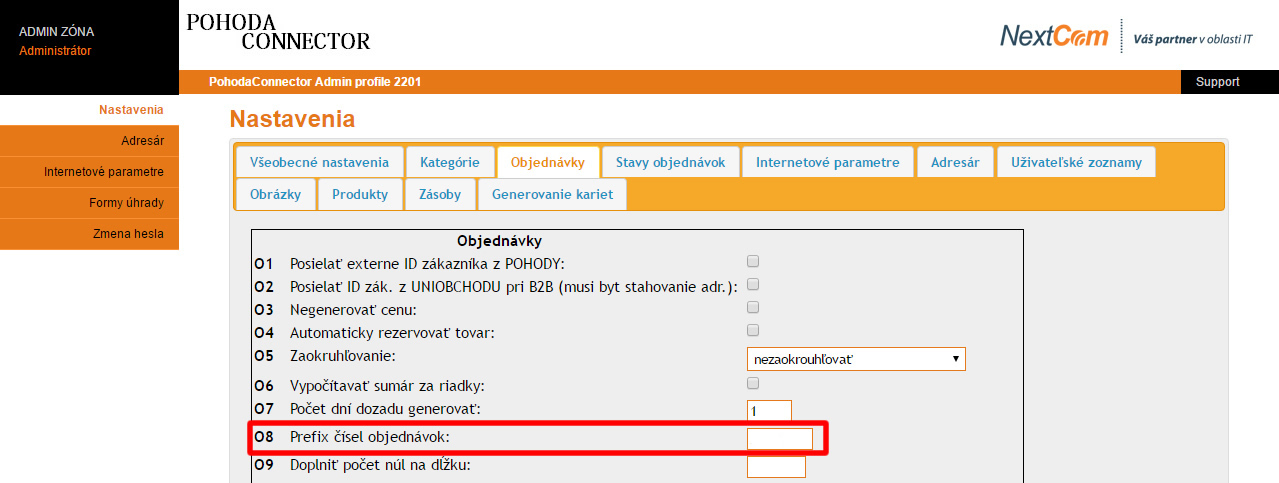Click the O7 Počet dní dozadu field
The width and height of the screenshot is (1279, 483).
tap(769, 411)
